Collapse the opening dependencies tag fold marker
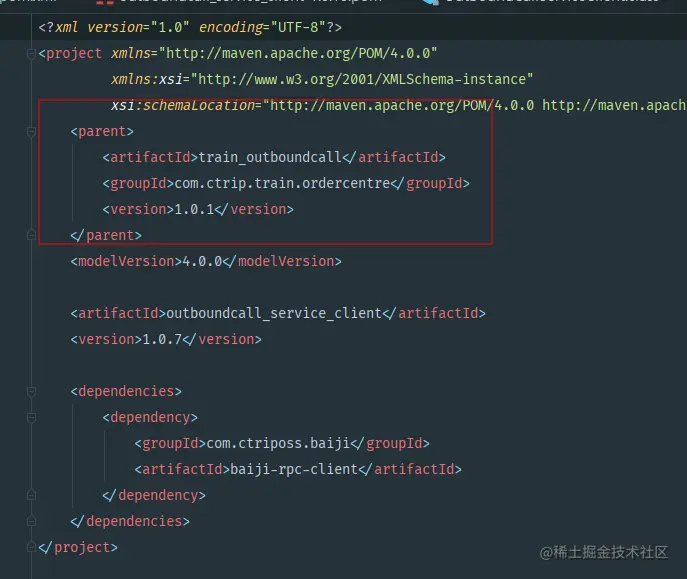This screenshot has height=579, width=687. tap(31, 392)
